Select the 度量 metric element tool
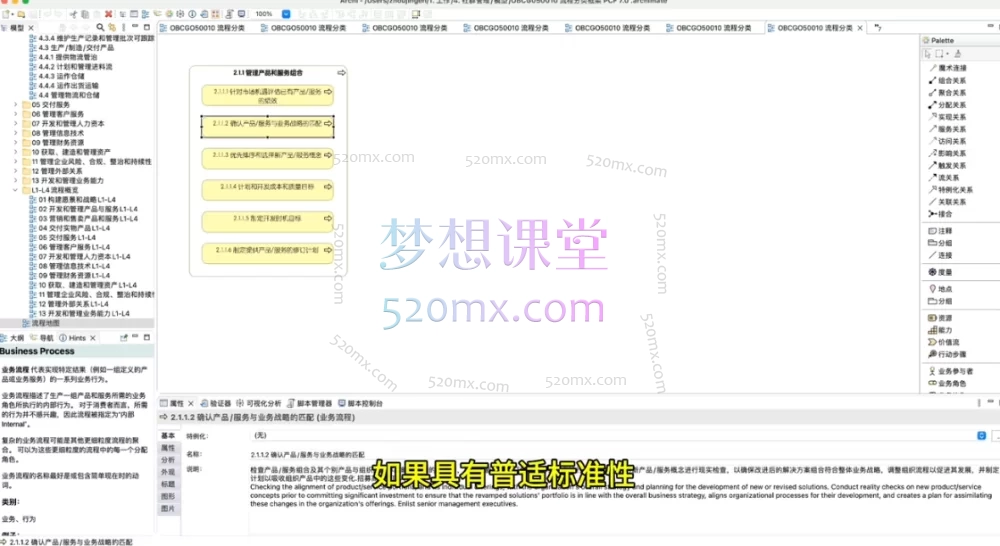This screenshot has width=1000, height=546. [941, 272]
